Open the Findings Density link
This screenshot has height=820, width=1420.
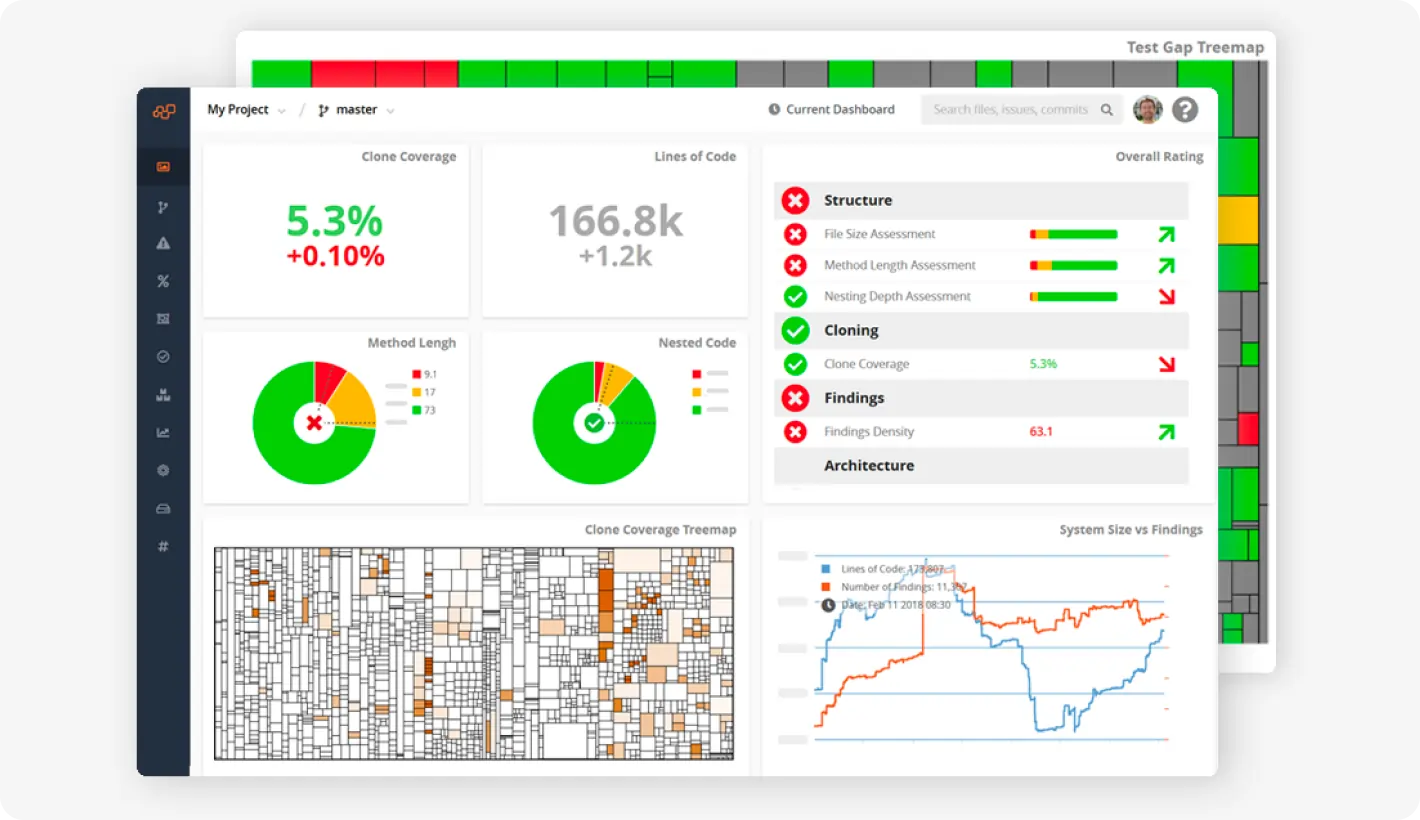coord(868,432)
